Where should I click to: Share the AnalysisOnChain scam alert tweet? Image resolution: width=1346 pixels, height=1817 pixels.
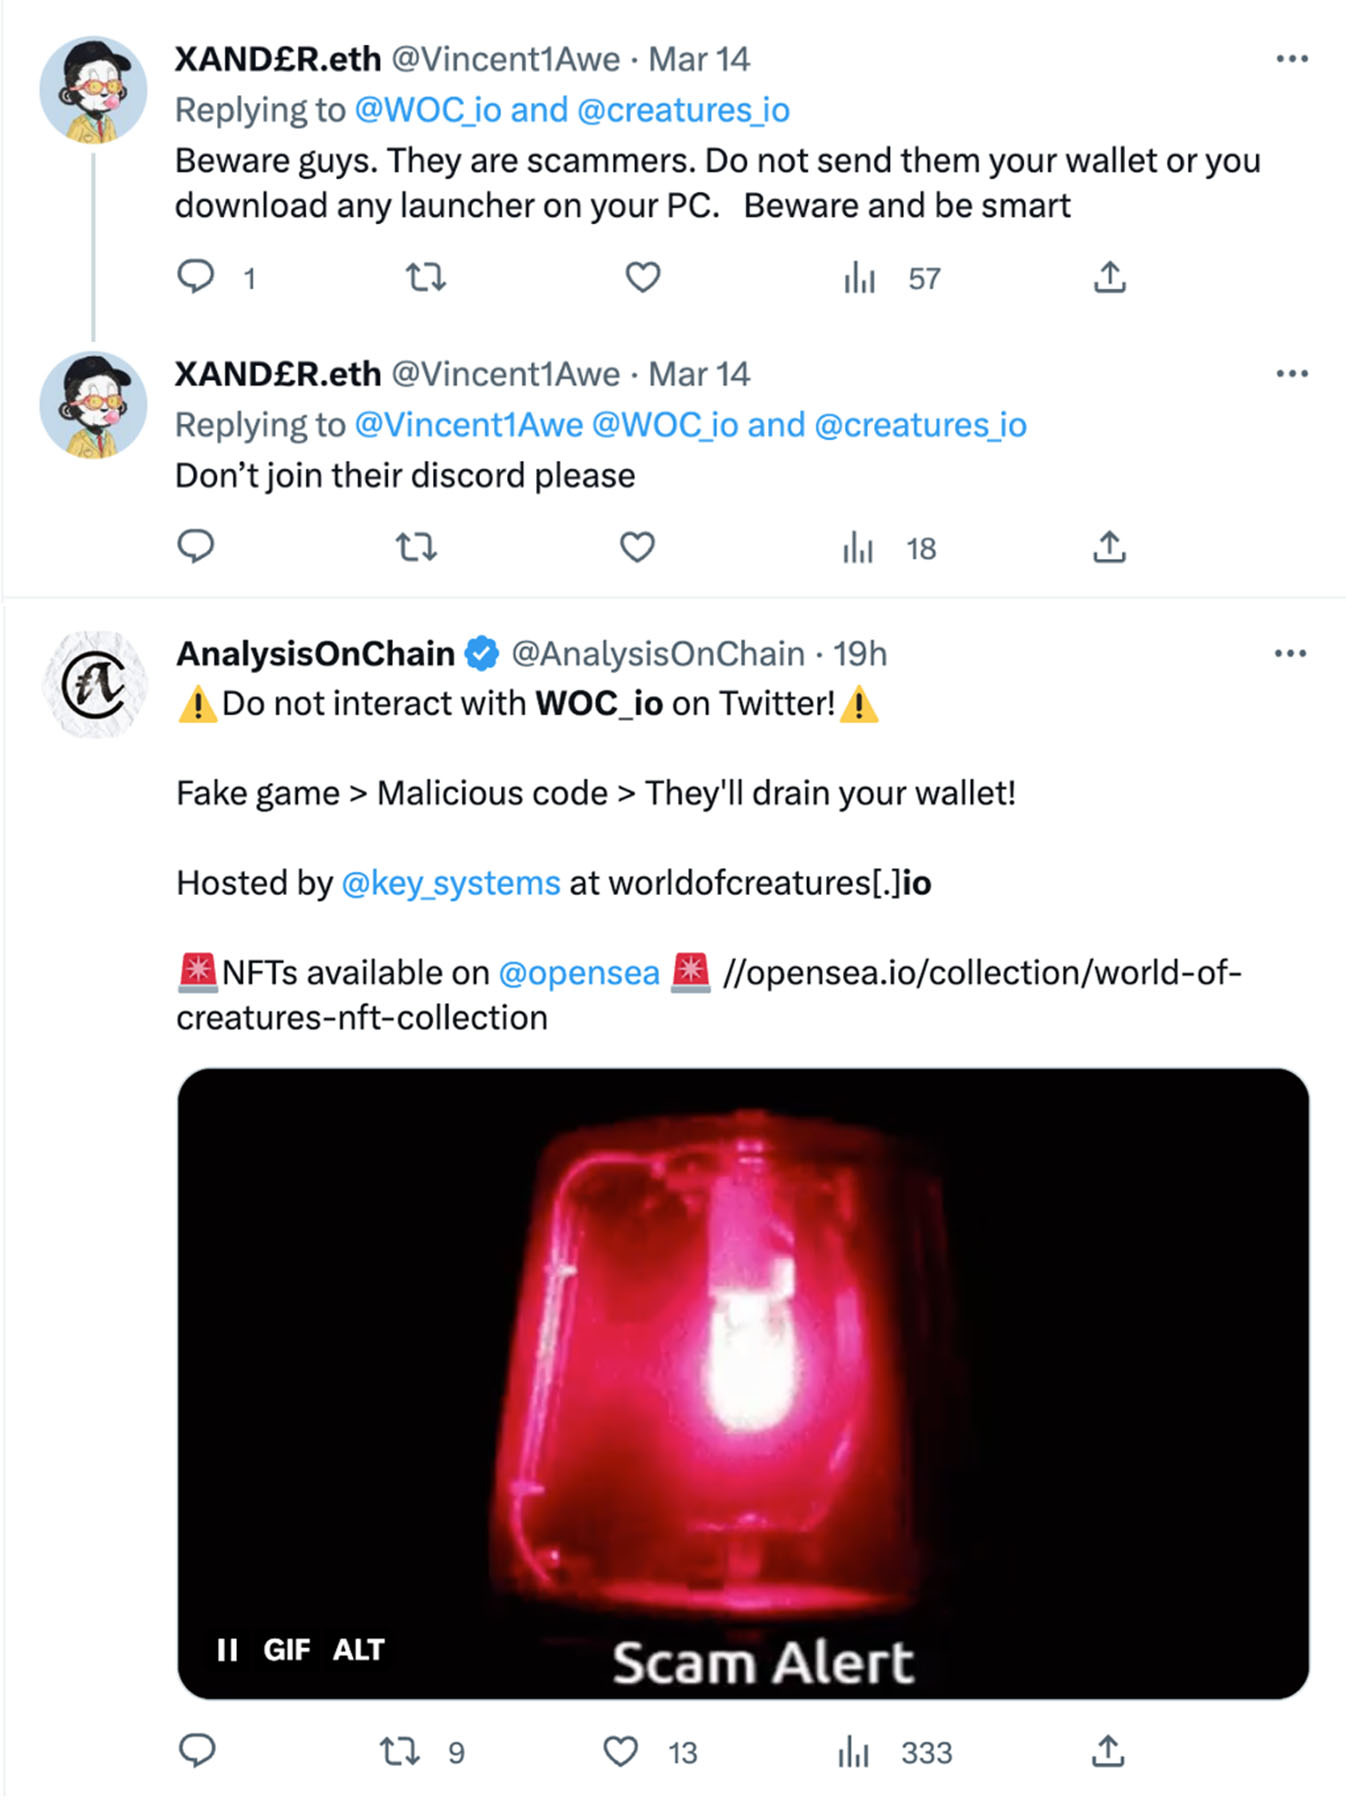click(1108, 1751)
